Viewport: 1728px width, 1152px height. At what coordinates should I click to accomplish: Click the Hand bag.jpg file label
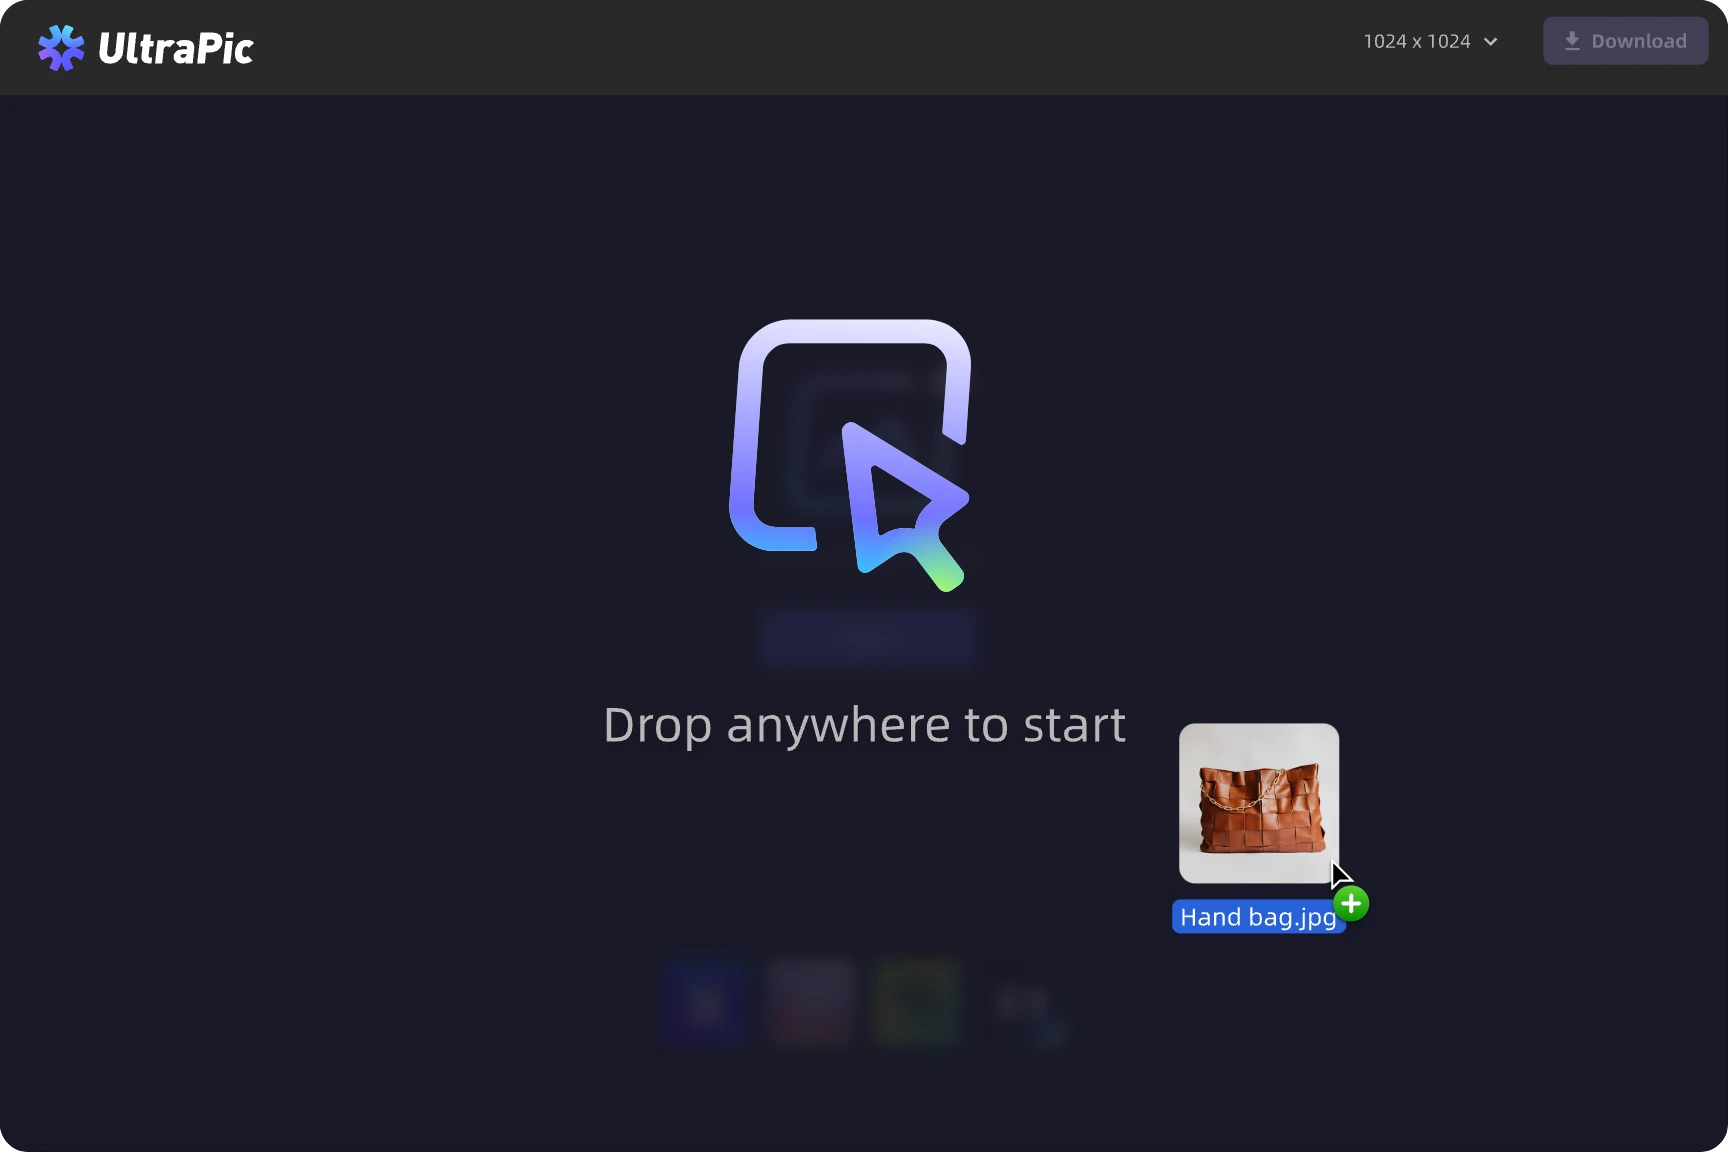point(1257,917)
